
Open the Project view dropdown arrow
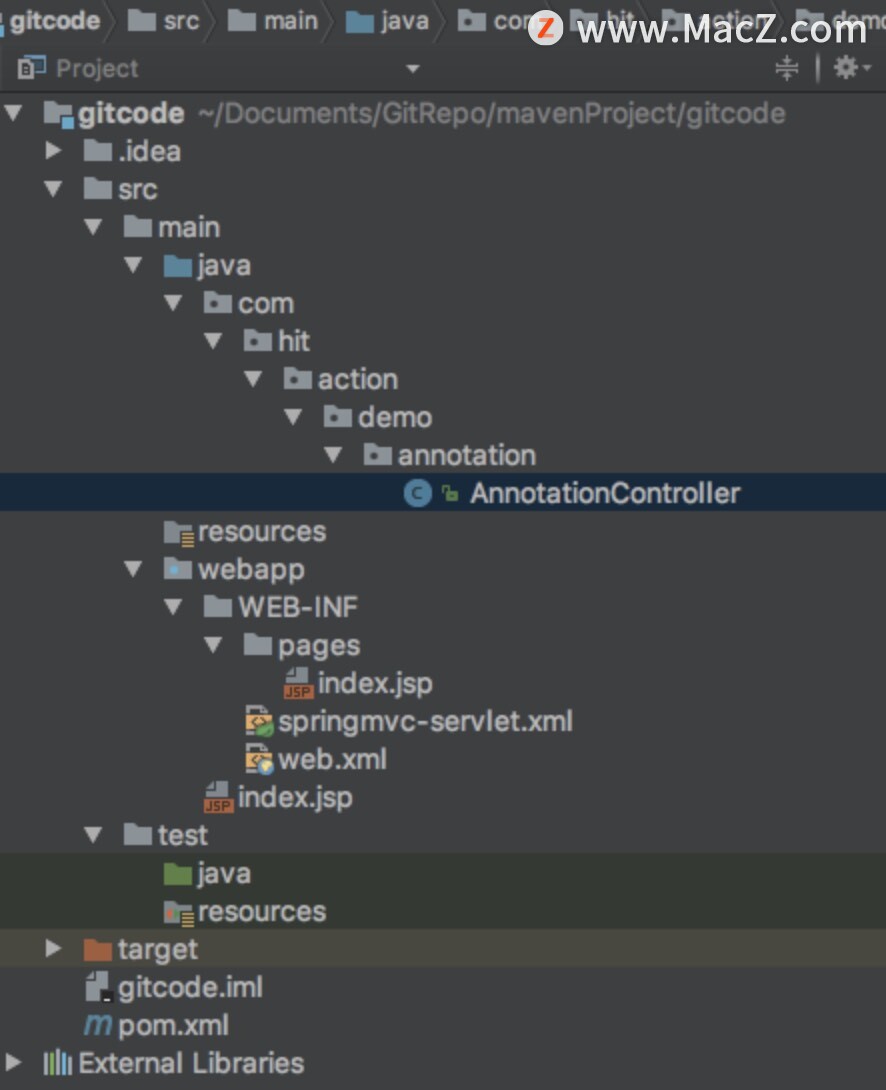pyautogui.click(x=413, y=69)
